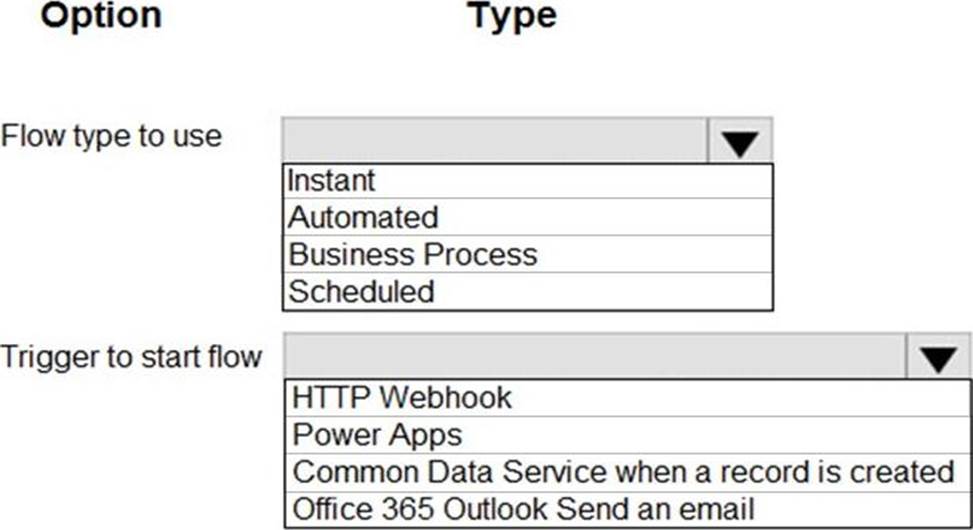Click the empty Trigger selection box

pos(594,356)
